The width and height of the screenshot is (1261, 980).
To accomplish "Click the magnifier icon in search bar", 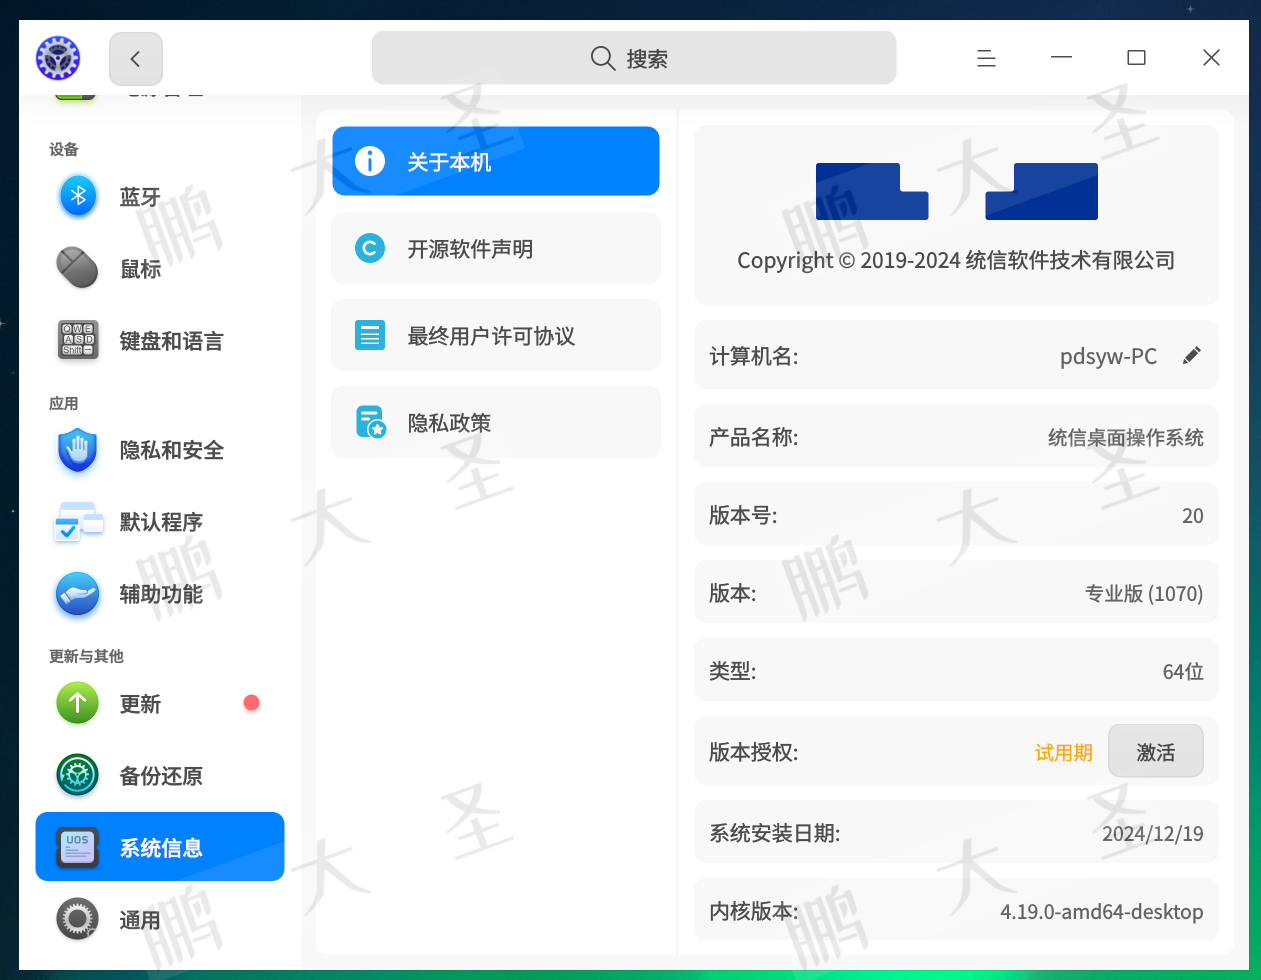I will (x=602, y=58).
